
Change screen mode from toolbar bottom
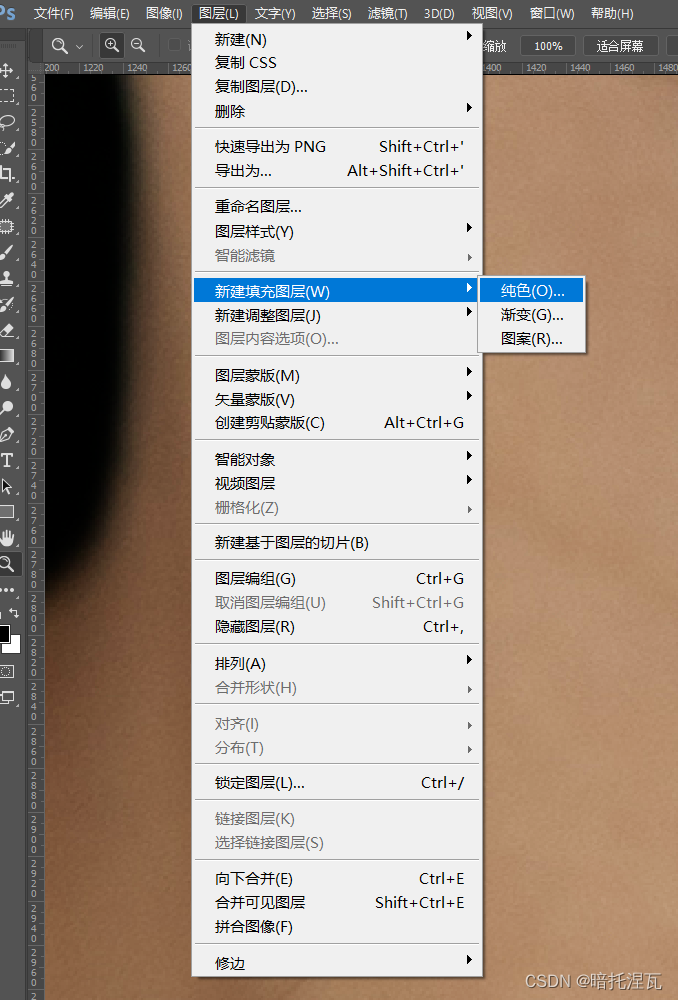click(7, 697)
